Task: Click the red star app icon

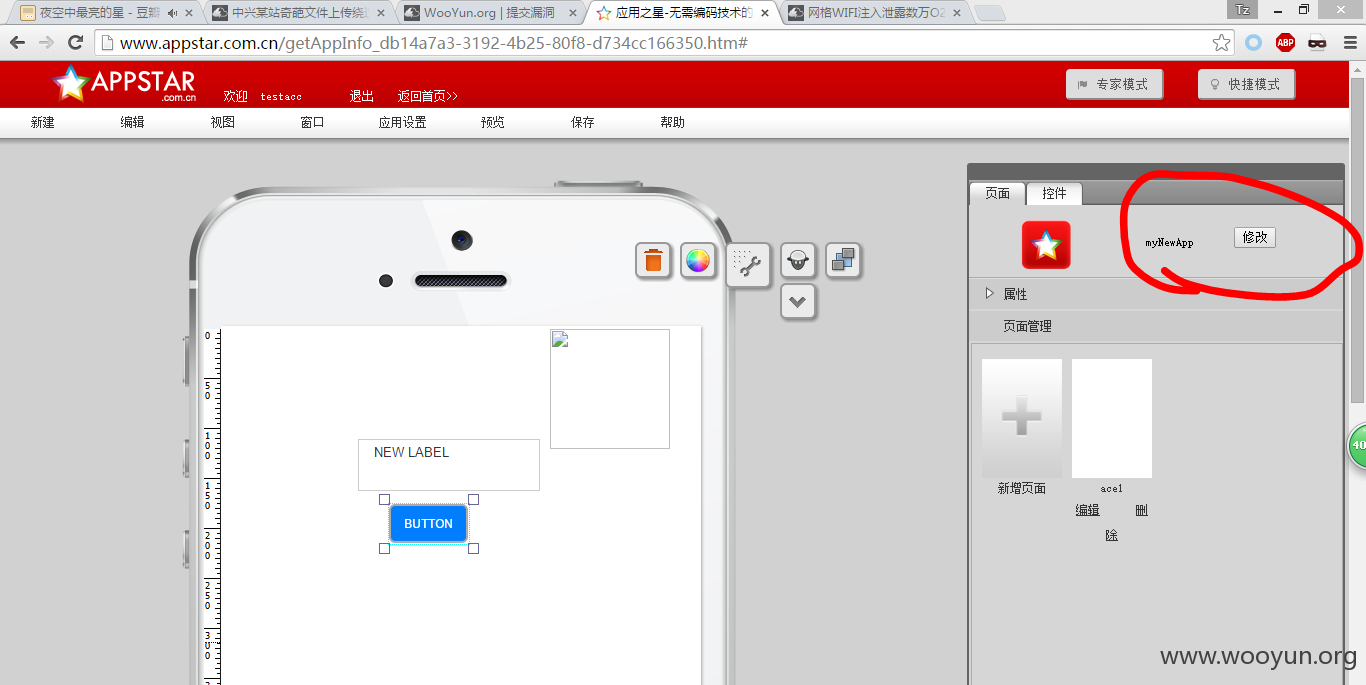Action: point(1046,245)
